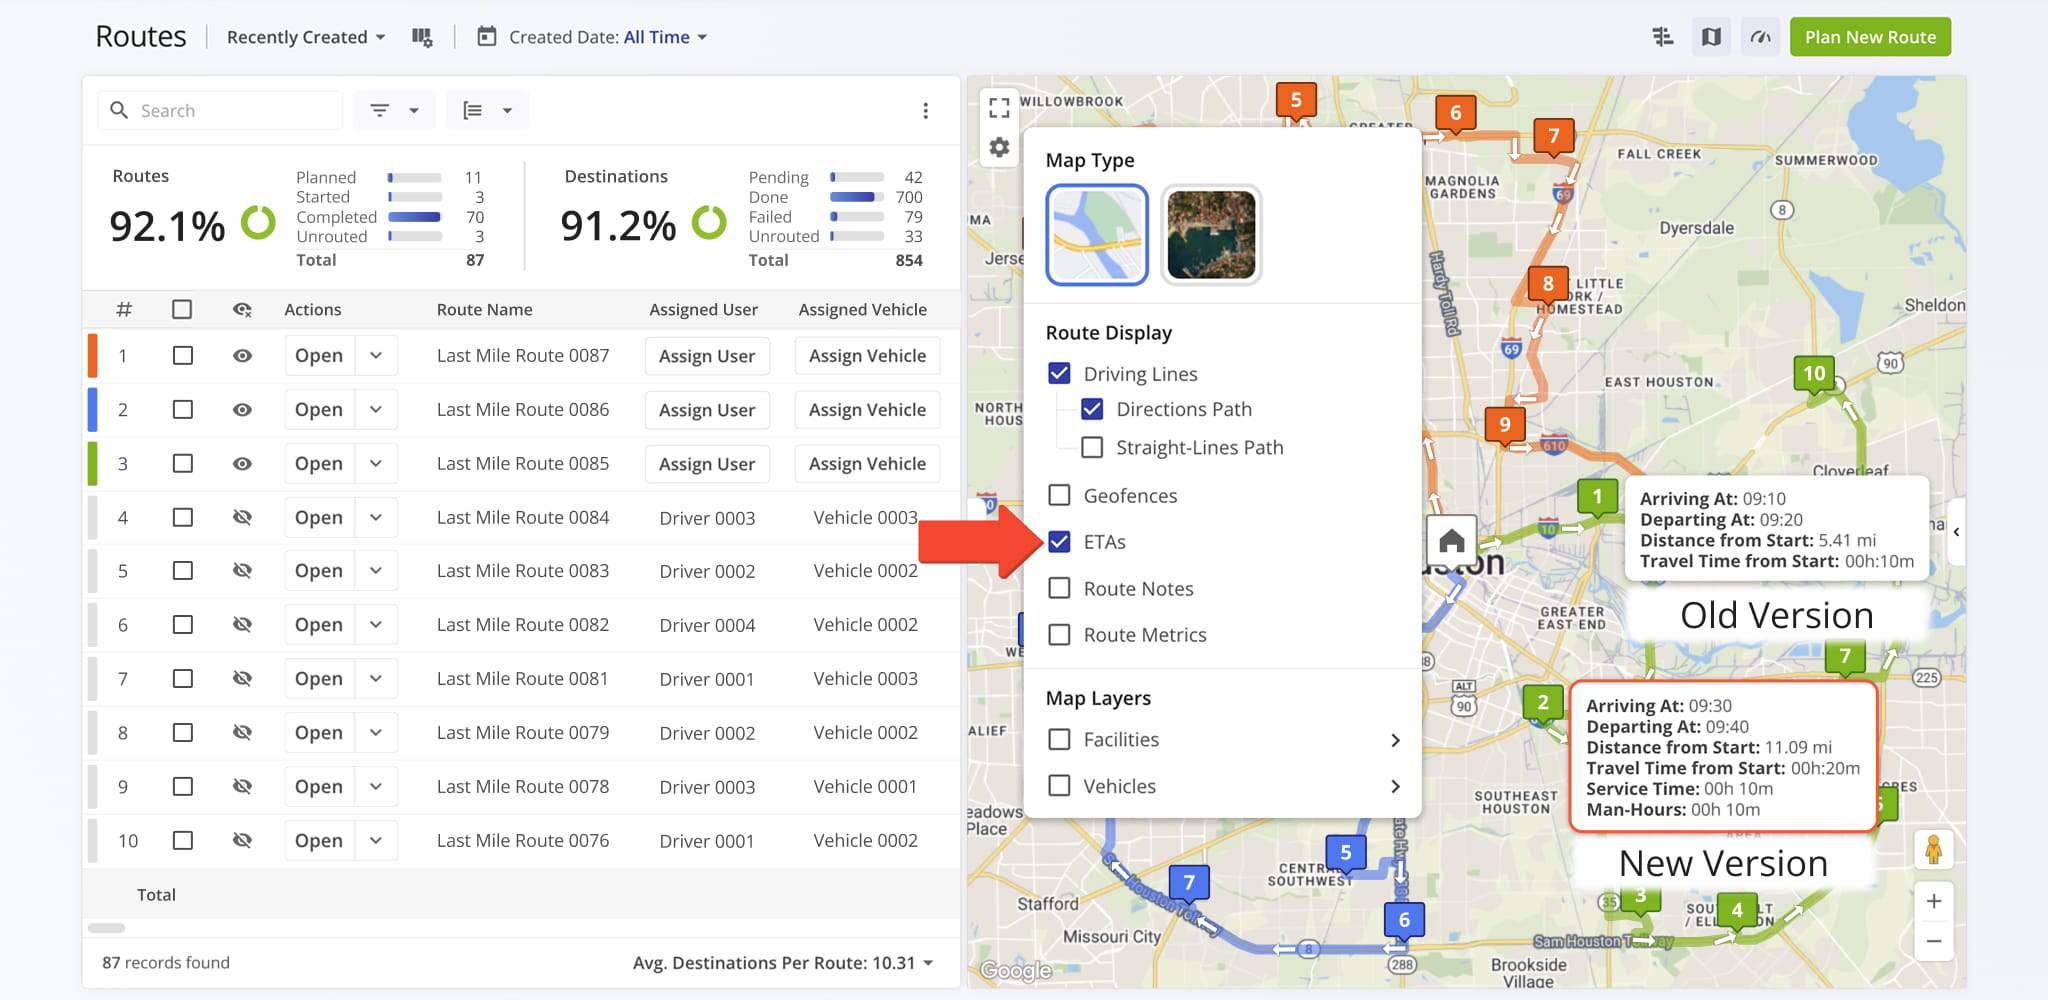Screen dimensions: 2048x1000
Task: Uncheck the ETAs checkbox
Action: tap(1059, 542)
